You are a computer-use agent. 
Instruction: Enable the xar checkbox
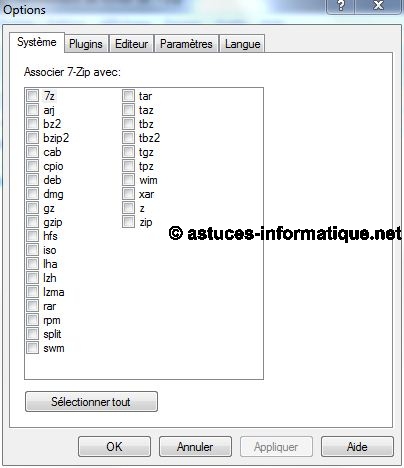[x=128, y=194]
